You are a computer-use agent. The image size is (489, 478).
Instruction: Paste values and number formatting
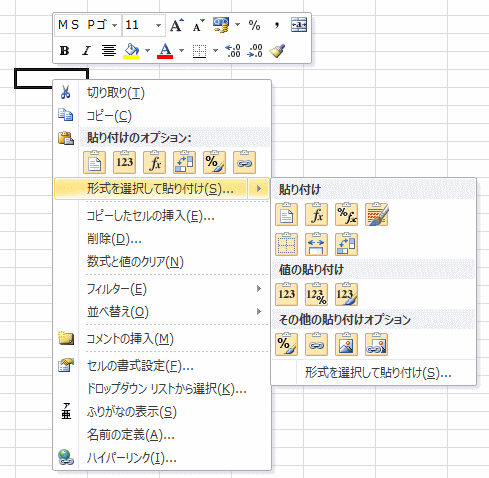(x=316, y=294)
